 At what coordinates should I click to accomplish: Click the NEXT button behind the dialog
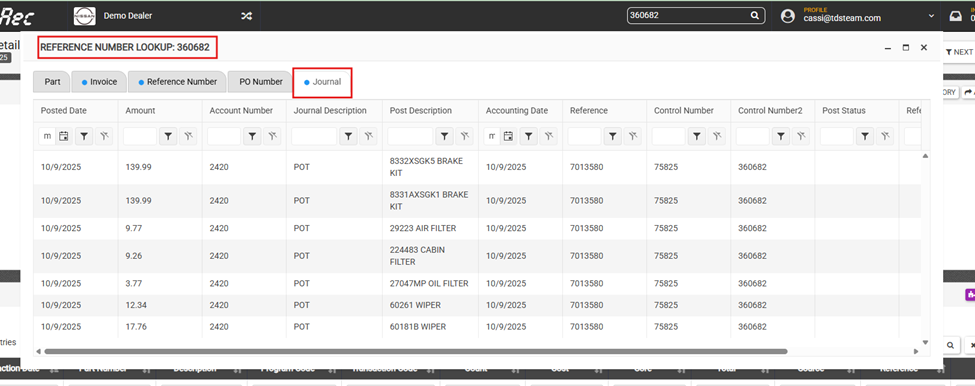click(x=959, y=52)
